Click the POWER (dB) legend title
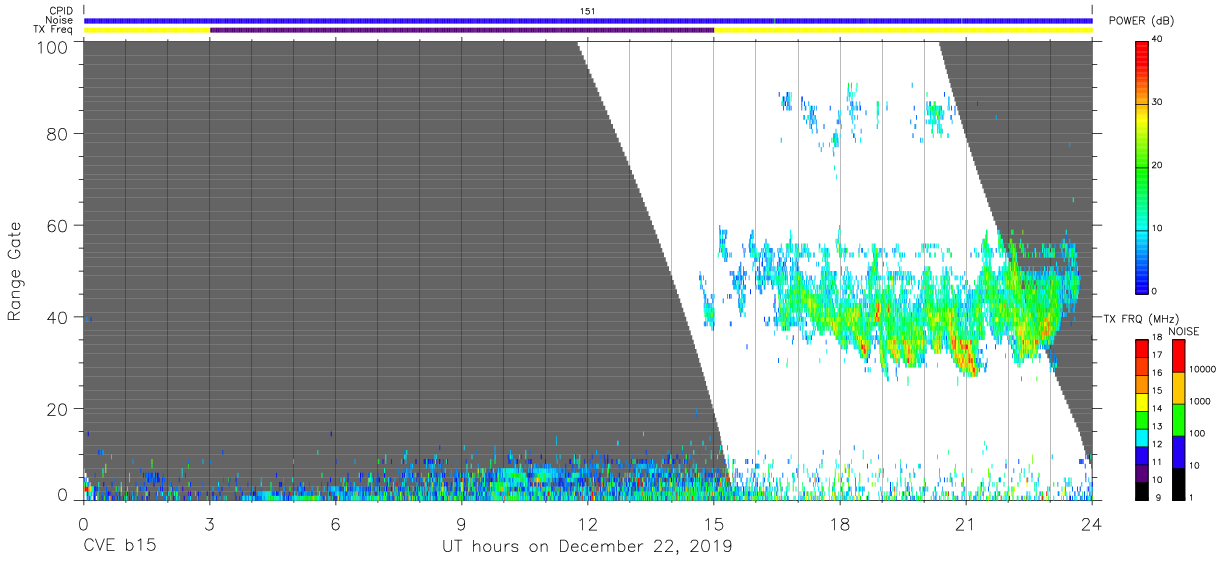Screen dimensions: 1228x567 click(x=1141, y=21)
